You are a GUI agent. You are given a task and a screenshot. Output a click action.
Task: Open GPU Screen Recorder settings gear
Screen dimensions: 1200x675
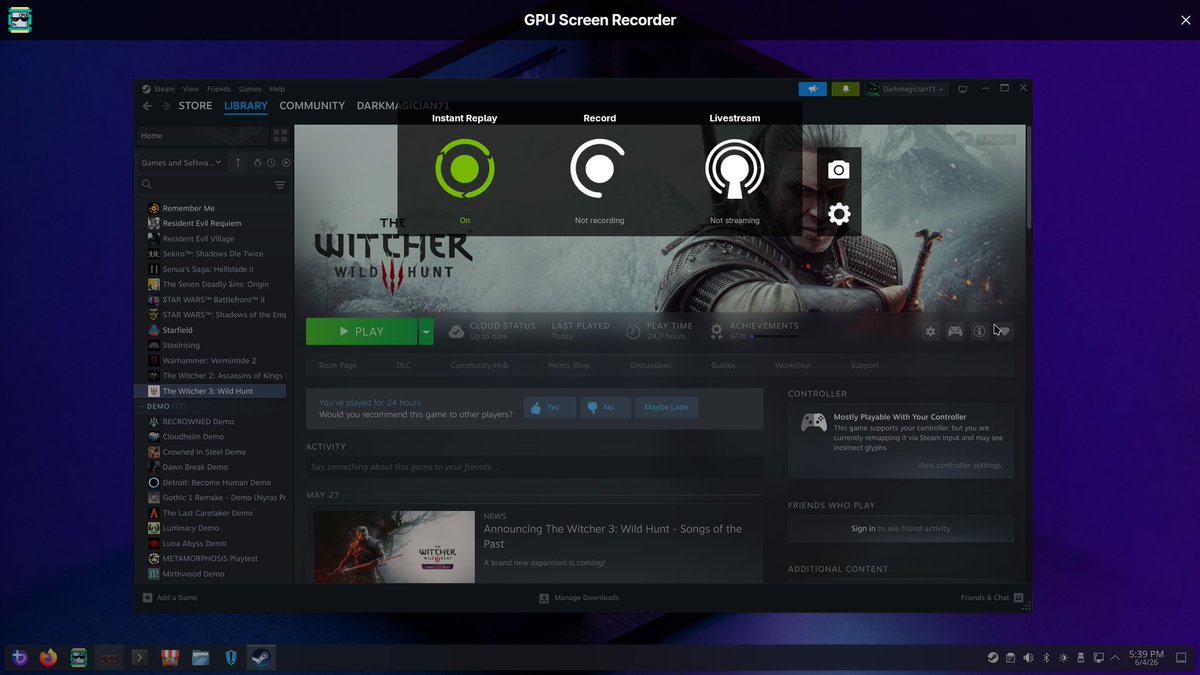click(839, 213)
